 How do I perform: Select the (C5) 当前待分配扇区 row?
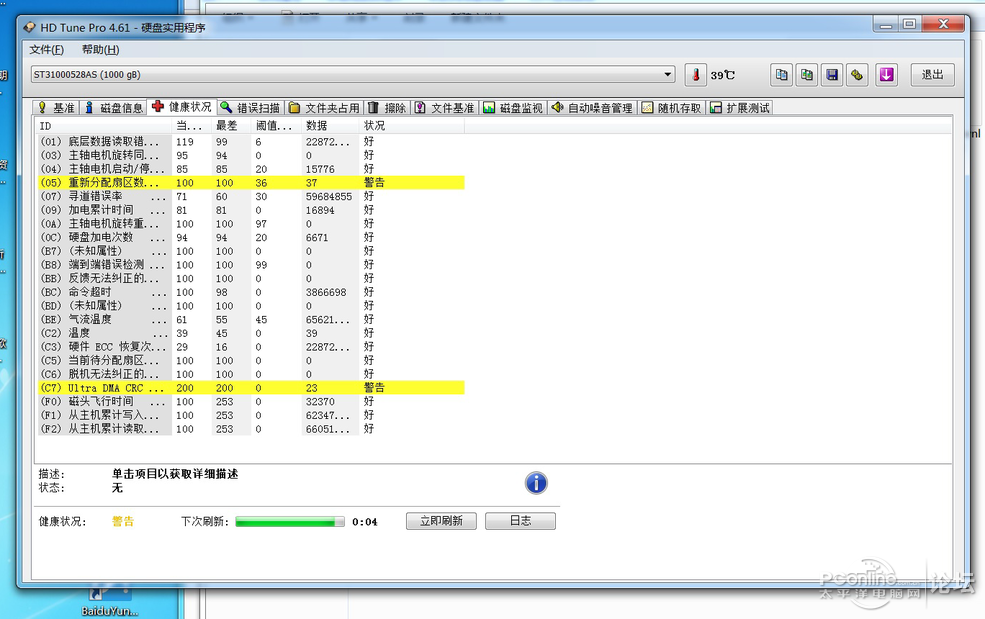(251, 361)
